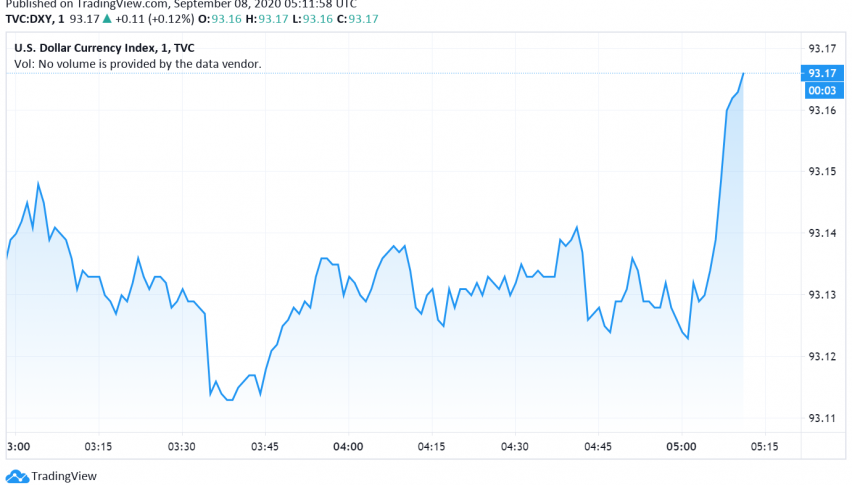The height and width of the screenshot is (485, 852).
Task: Click the high value H:93.17
Action: 266,19
